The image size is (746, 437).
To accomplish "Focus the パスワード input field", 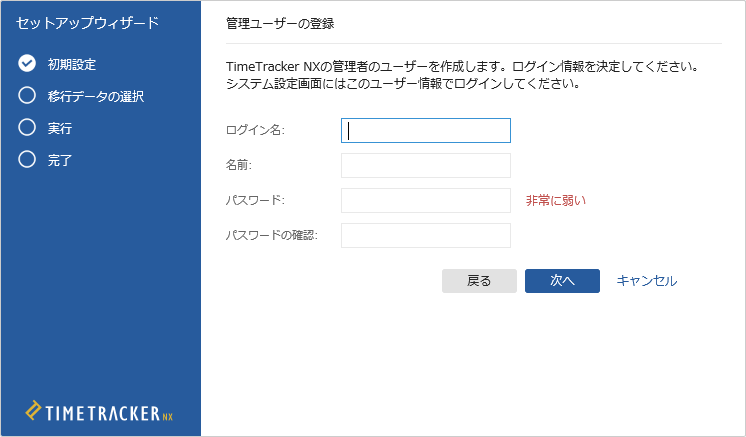I will click(x=426, y=200).
